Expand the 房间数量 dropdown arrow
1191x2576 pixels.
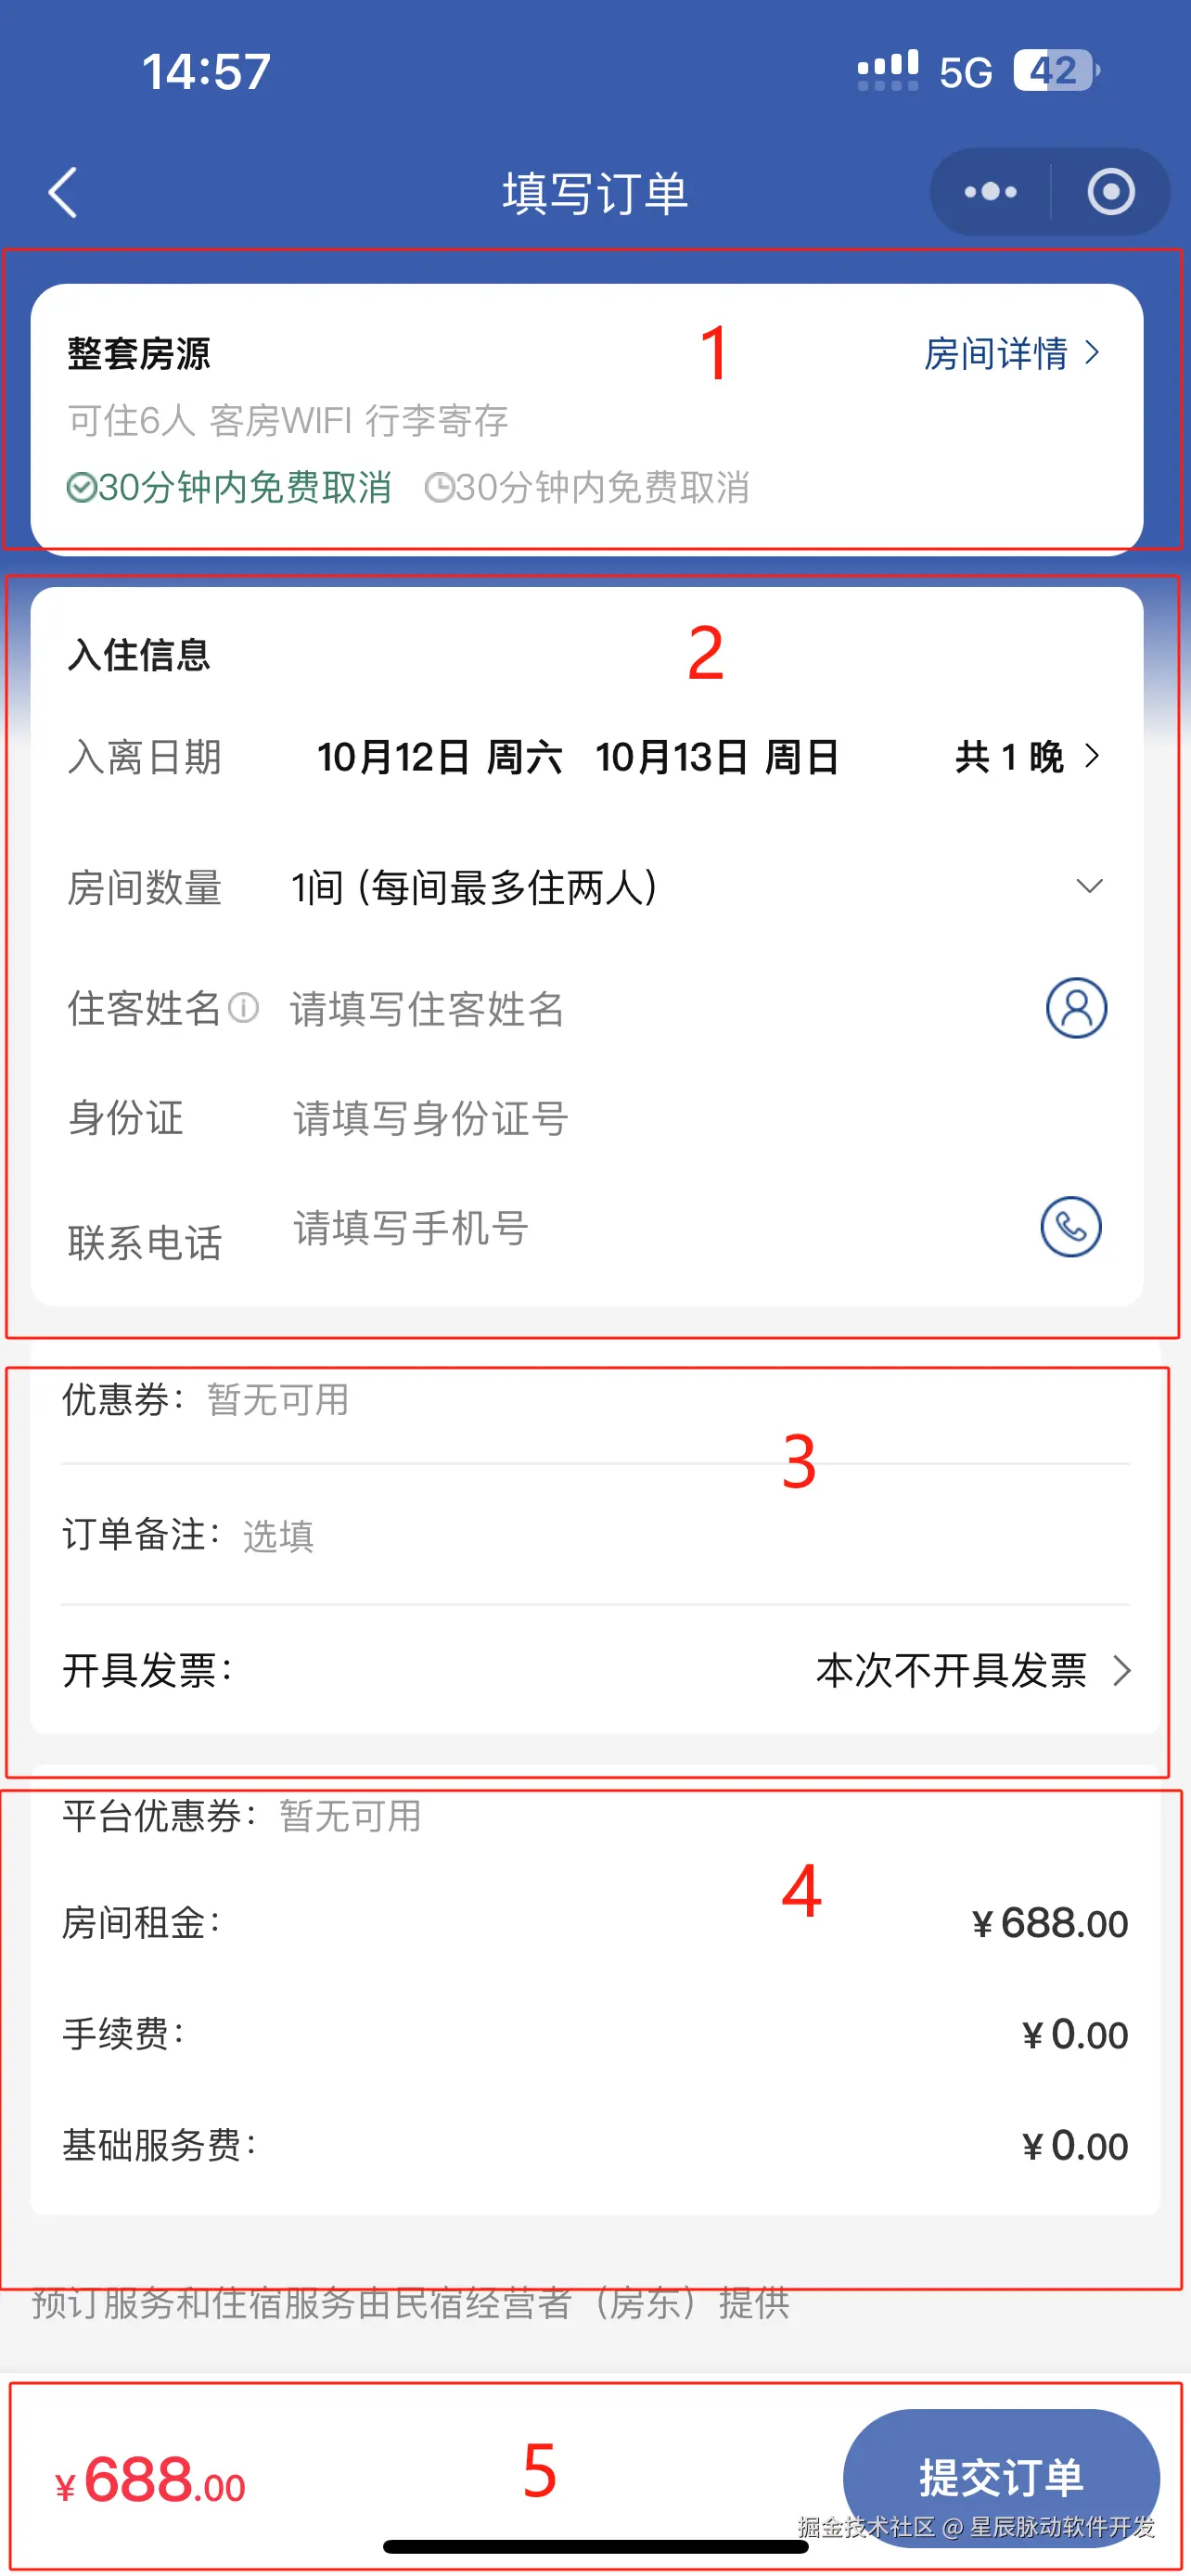[1089, 886]
